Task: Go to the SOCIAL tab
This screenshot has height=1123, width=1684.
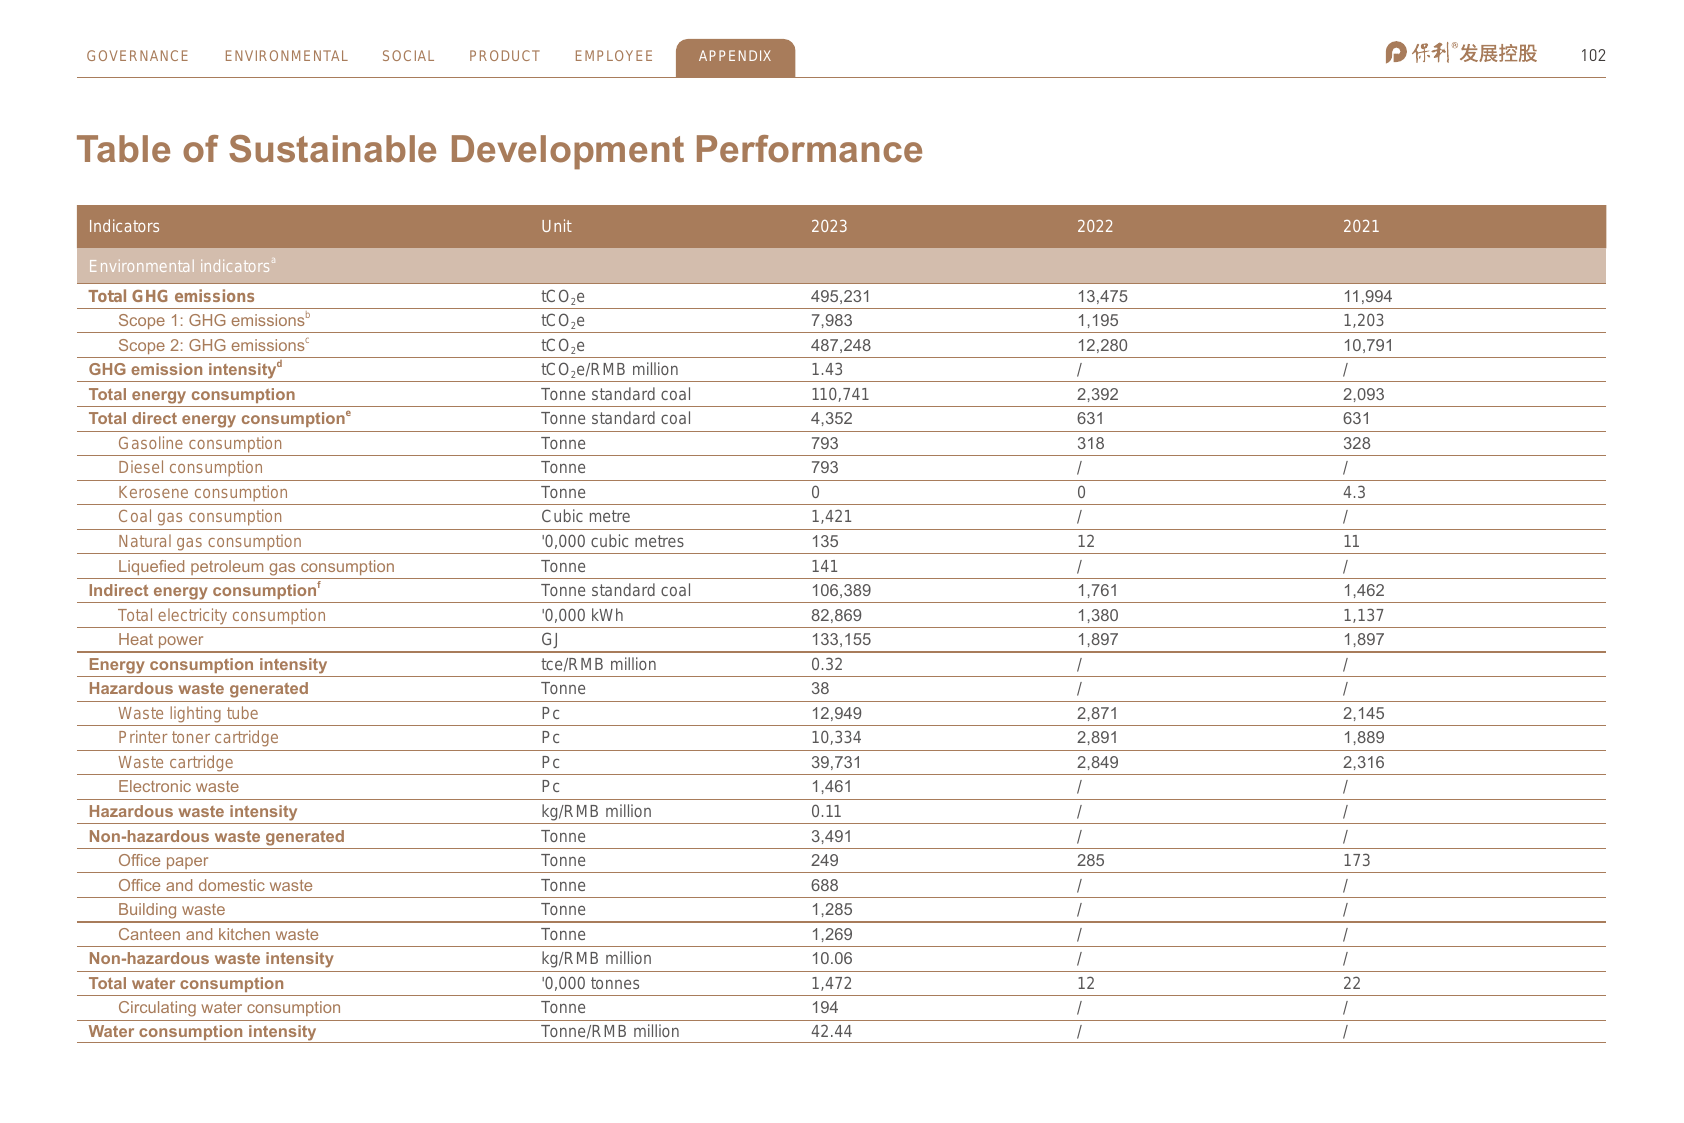Action: (x=408, y=56)
